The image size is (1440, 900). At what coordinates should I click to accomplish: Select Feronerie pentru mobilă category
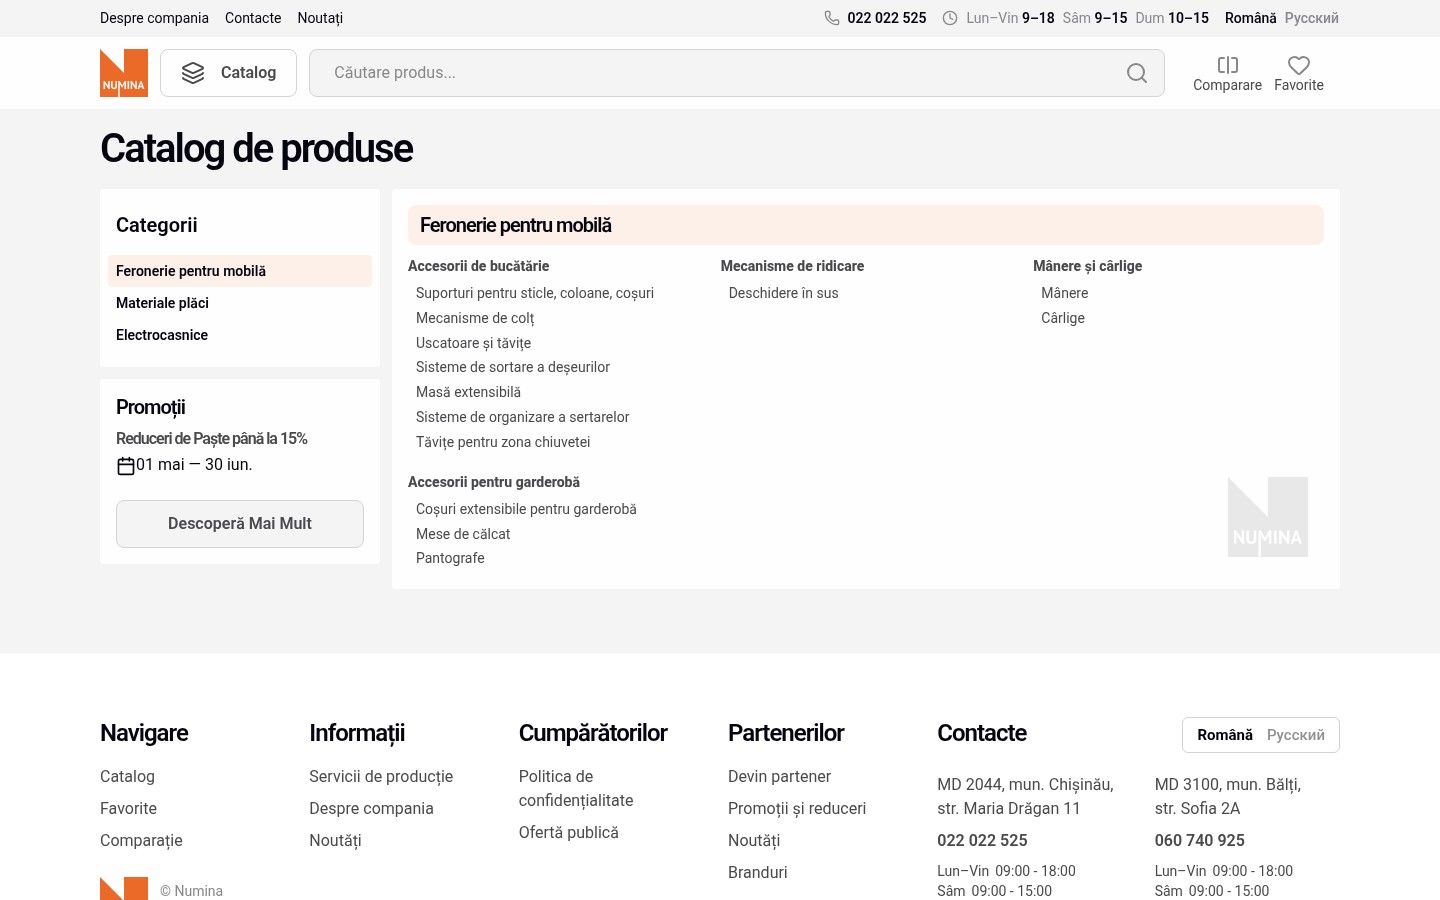[240, 271]
